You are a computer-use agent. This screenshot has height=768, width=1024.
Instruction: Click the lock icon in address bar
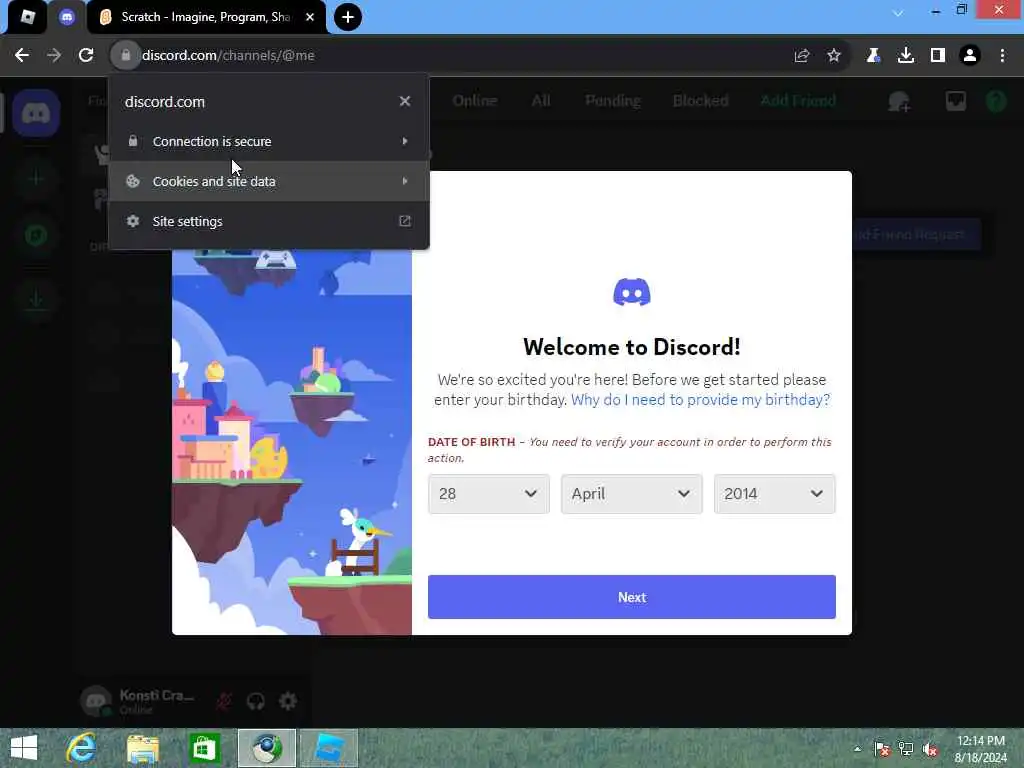click(x=125, y=56)
